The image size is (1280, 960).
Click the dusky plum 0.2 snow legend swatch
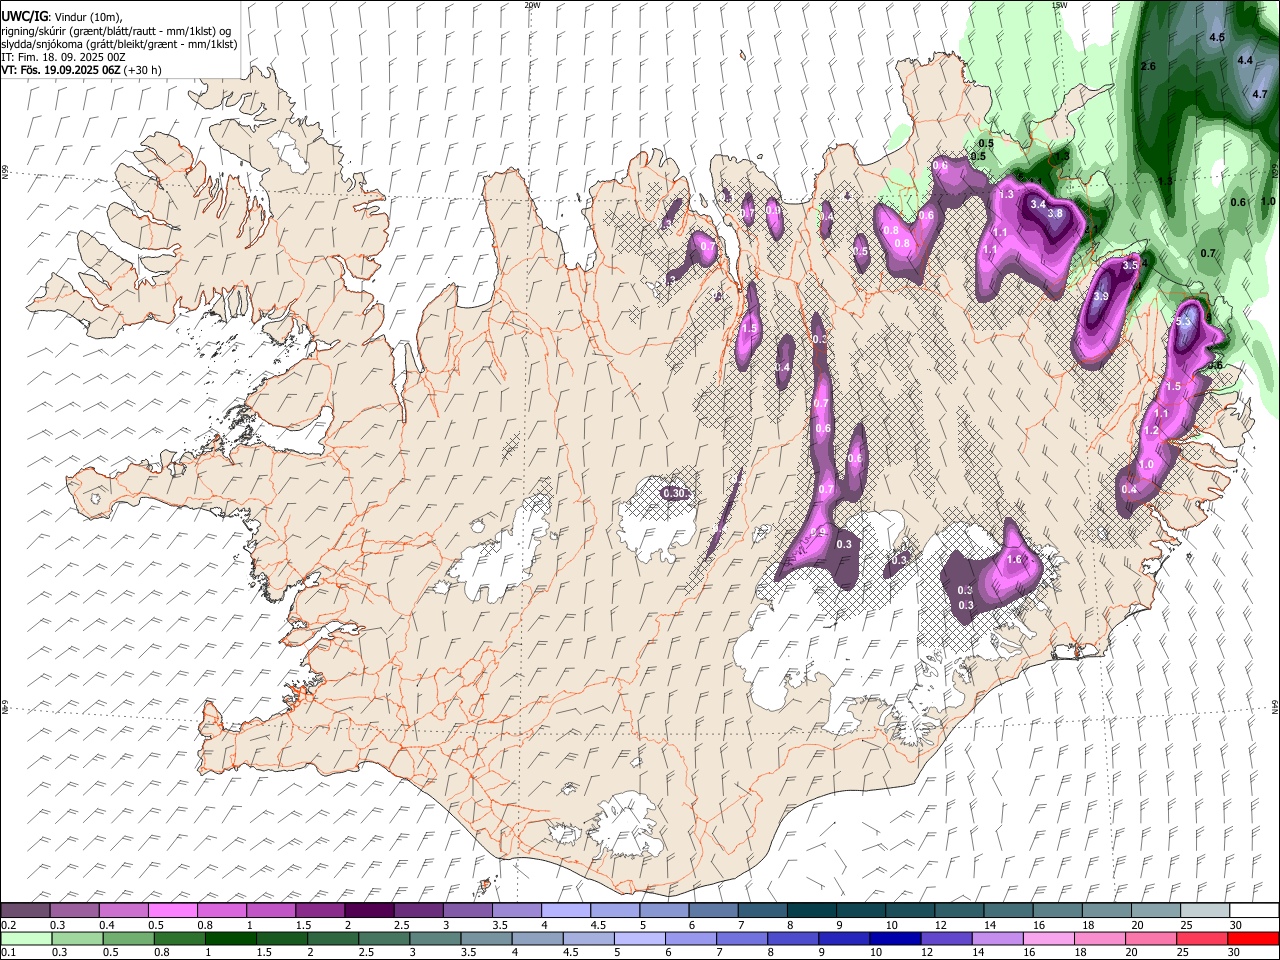click(x=26, y=911)
